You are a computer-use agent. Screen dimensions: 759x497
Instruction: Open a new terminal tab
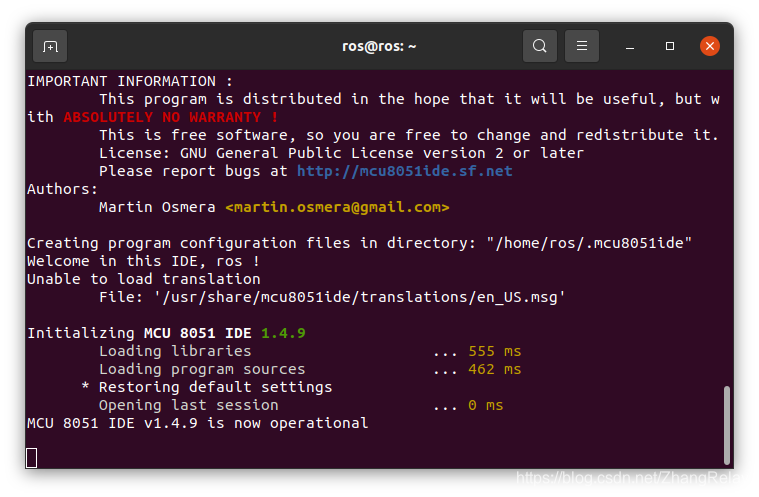[x=50, y=46]
